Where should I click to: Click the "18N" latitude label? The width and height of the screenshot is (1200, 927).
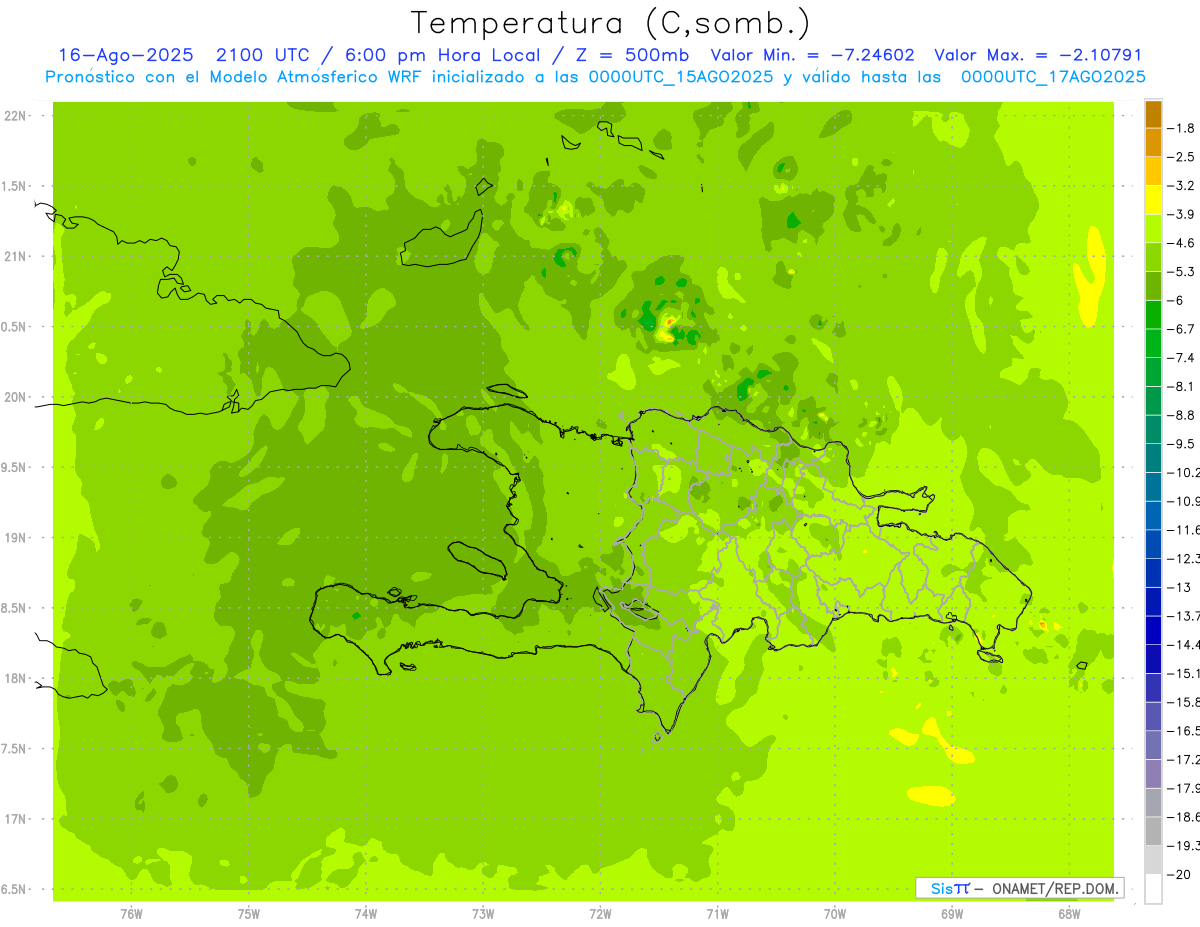(15, 678)
